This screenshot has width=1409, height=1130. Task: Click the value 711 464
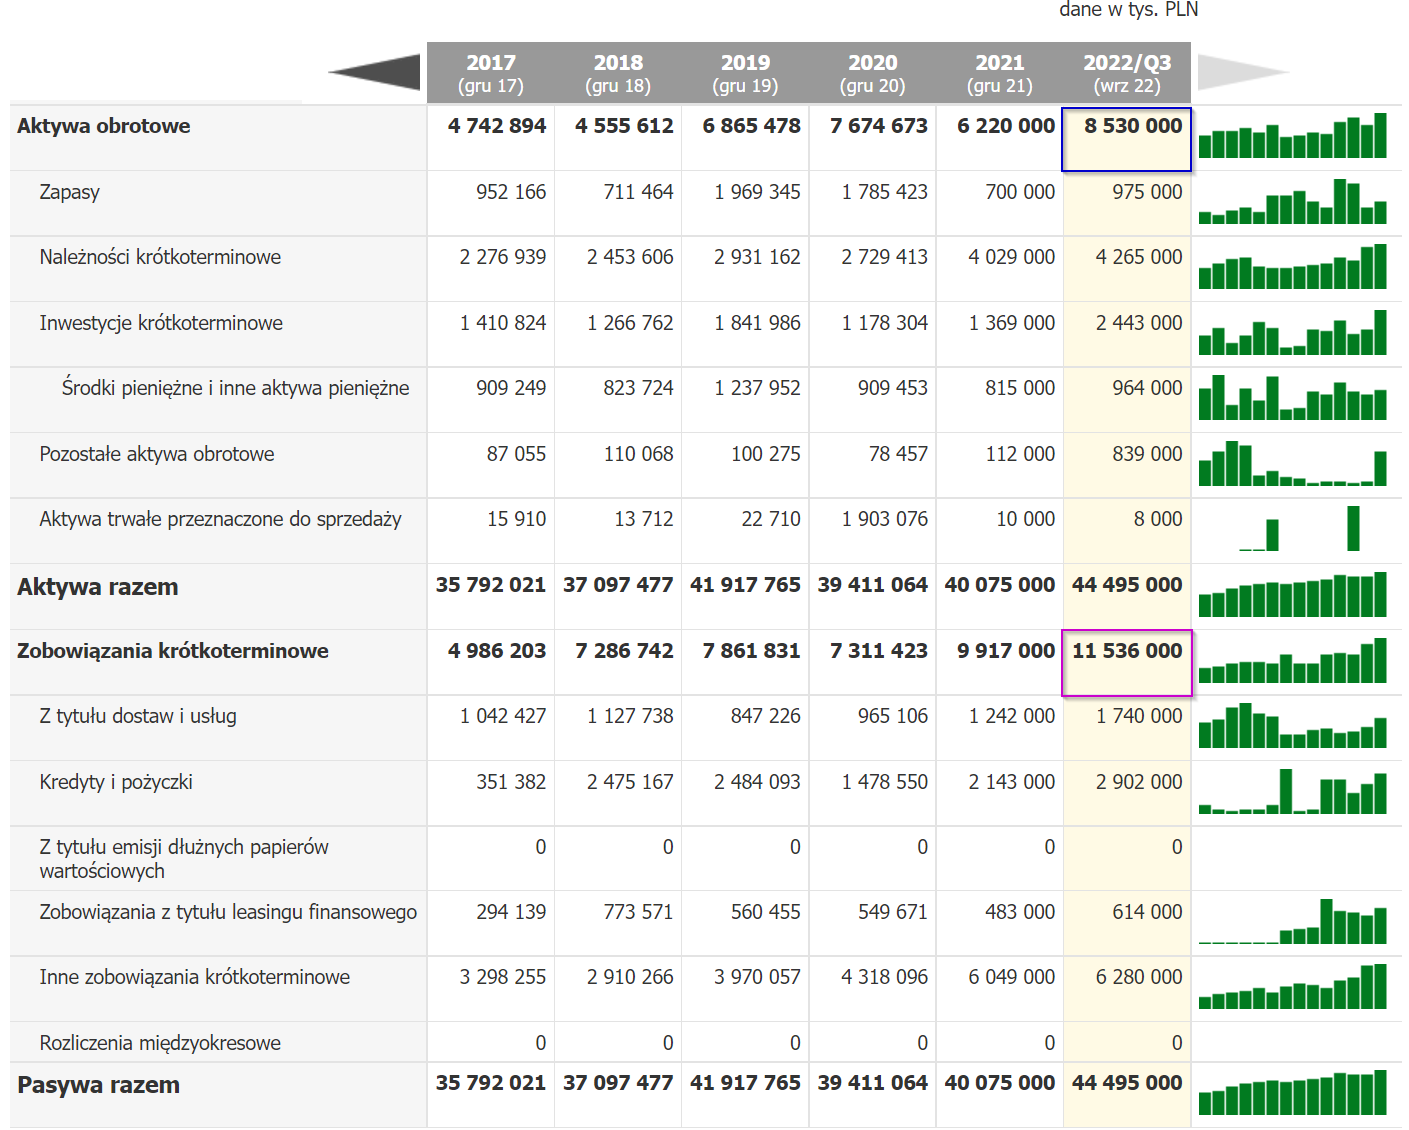point(639,192)
